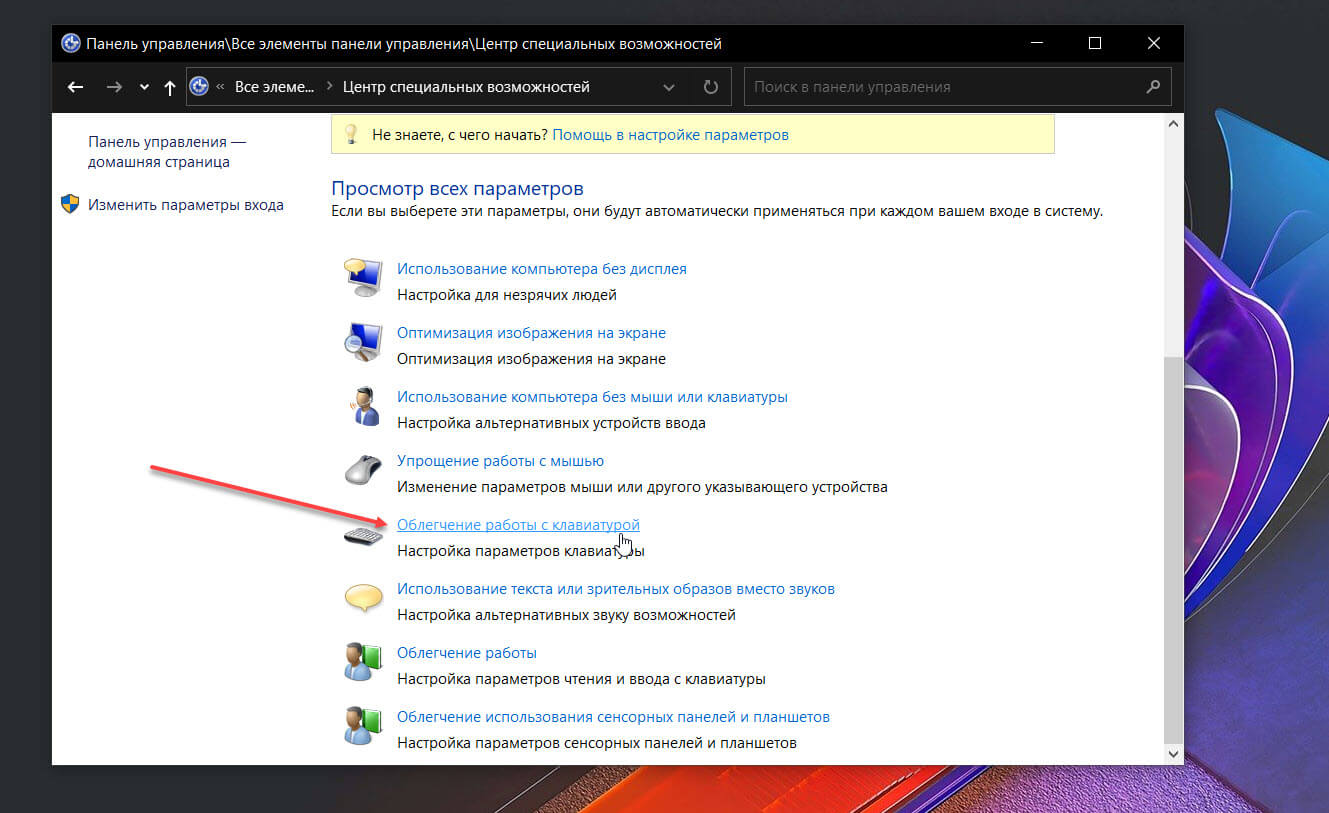Screen dimensions: 1329x813
Task: Click the magnifier monitor icon for screen optimization
Action: point(362,341)
